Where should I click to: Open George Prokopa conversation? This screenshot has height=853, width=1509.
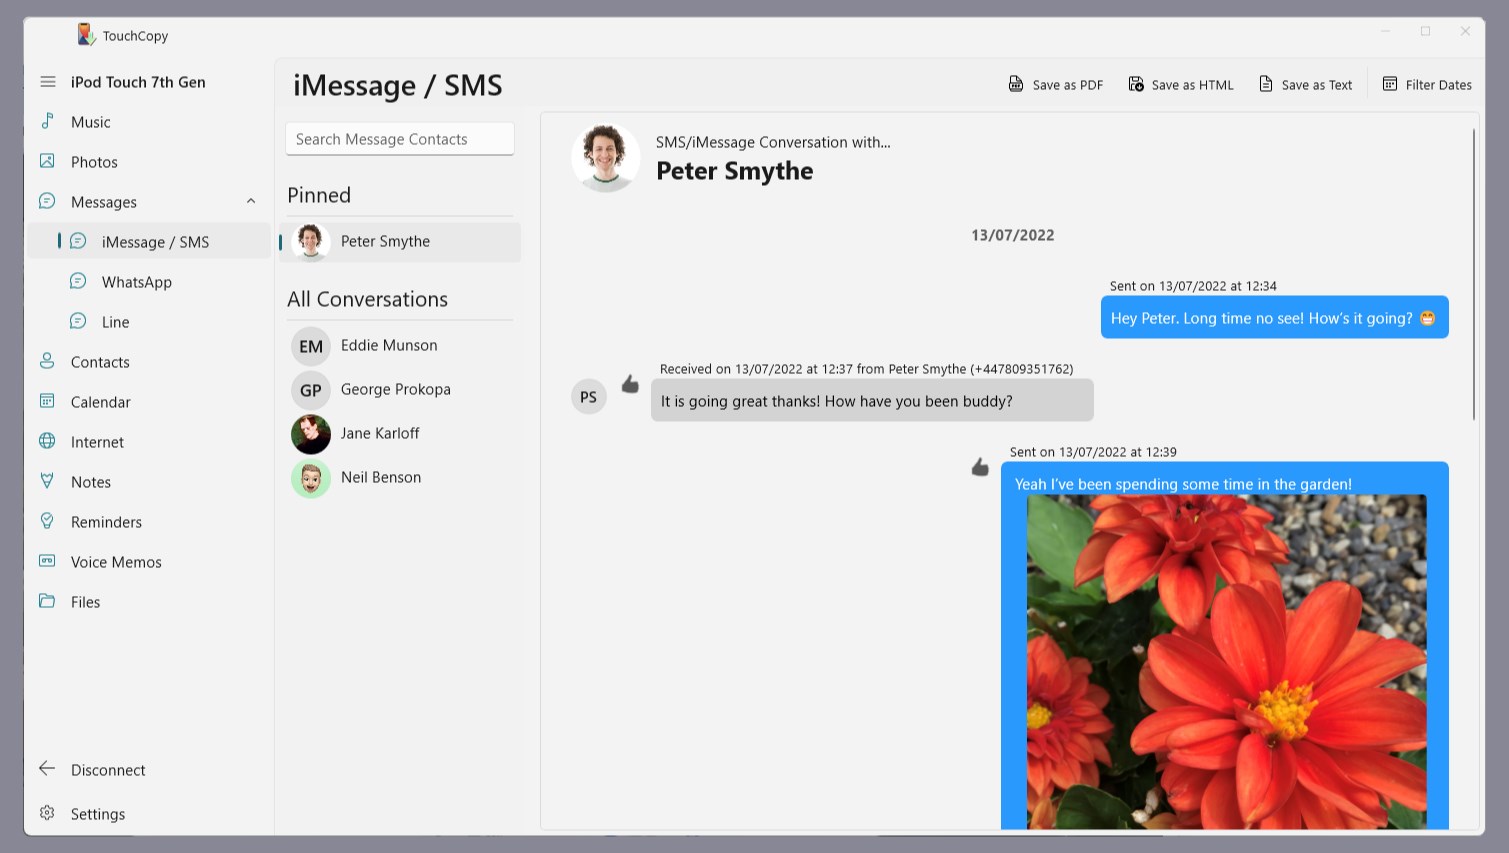(x=400, y=390)
